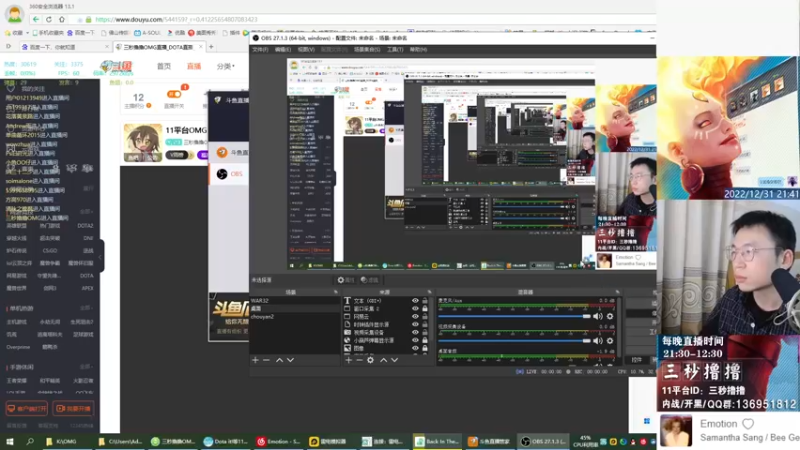Select the 桌面 scene in OBS

tap(294, 309)
